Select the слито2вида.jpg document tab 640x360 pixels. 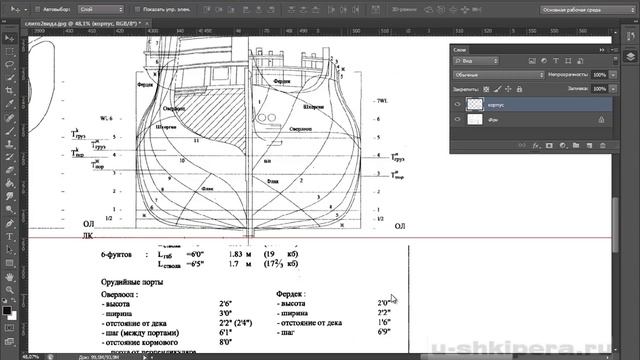tap(82, 24)
